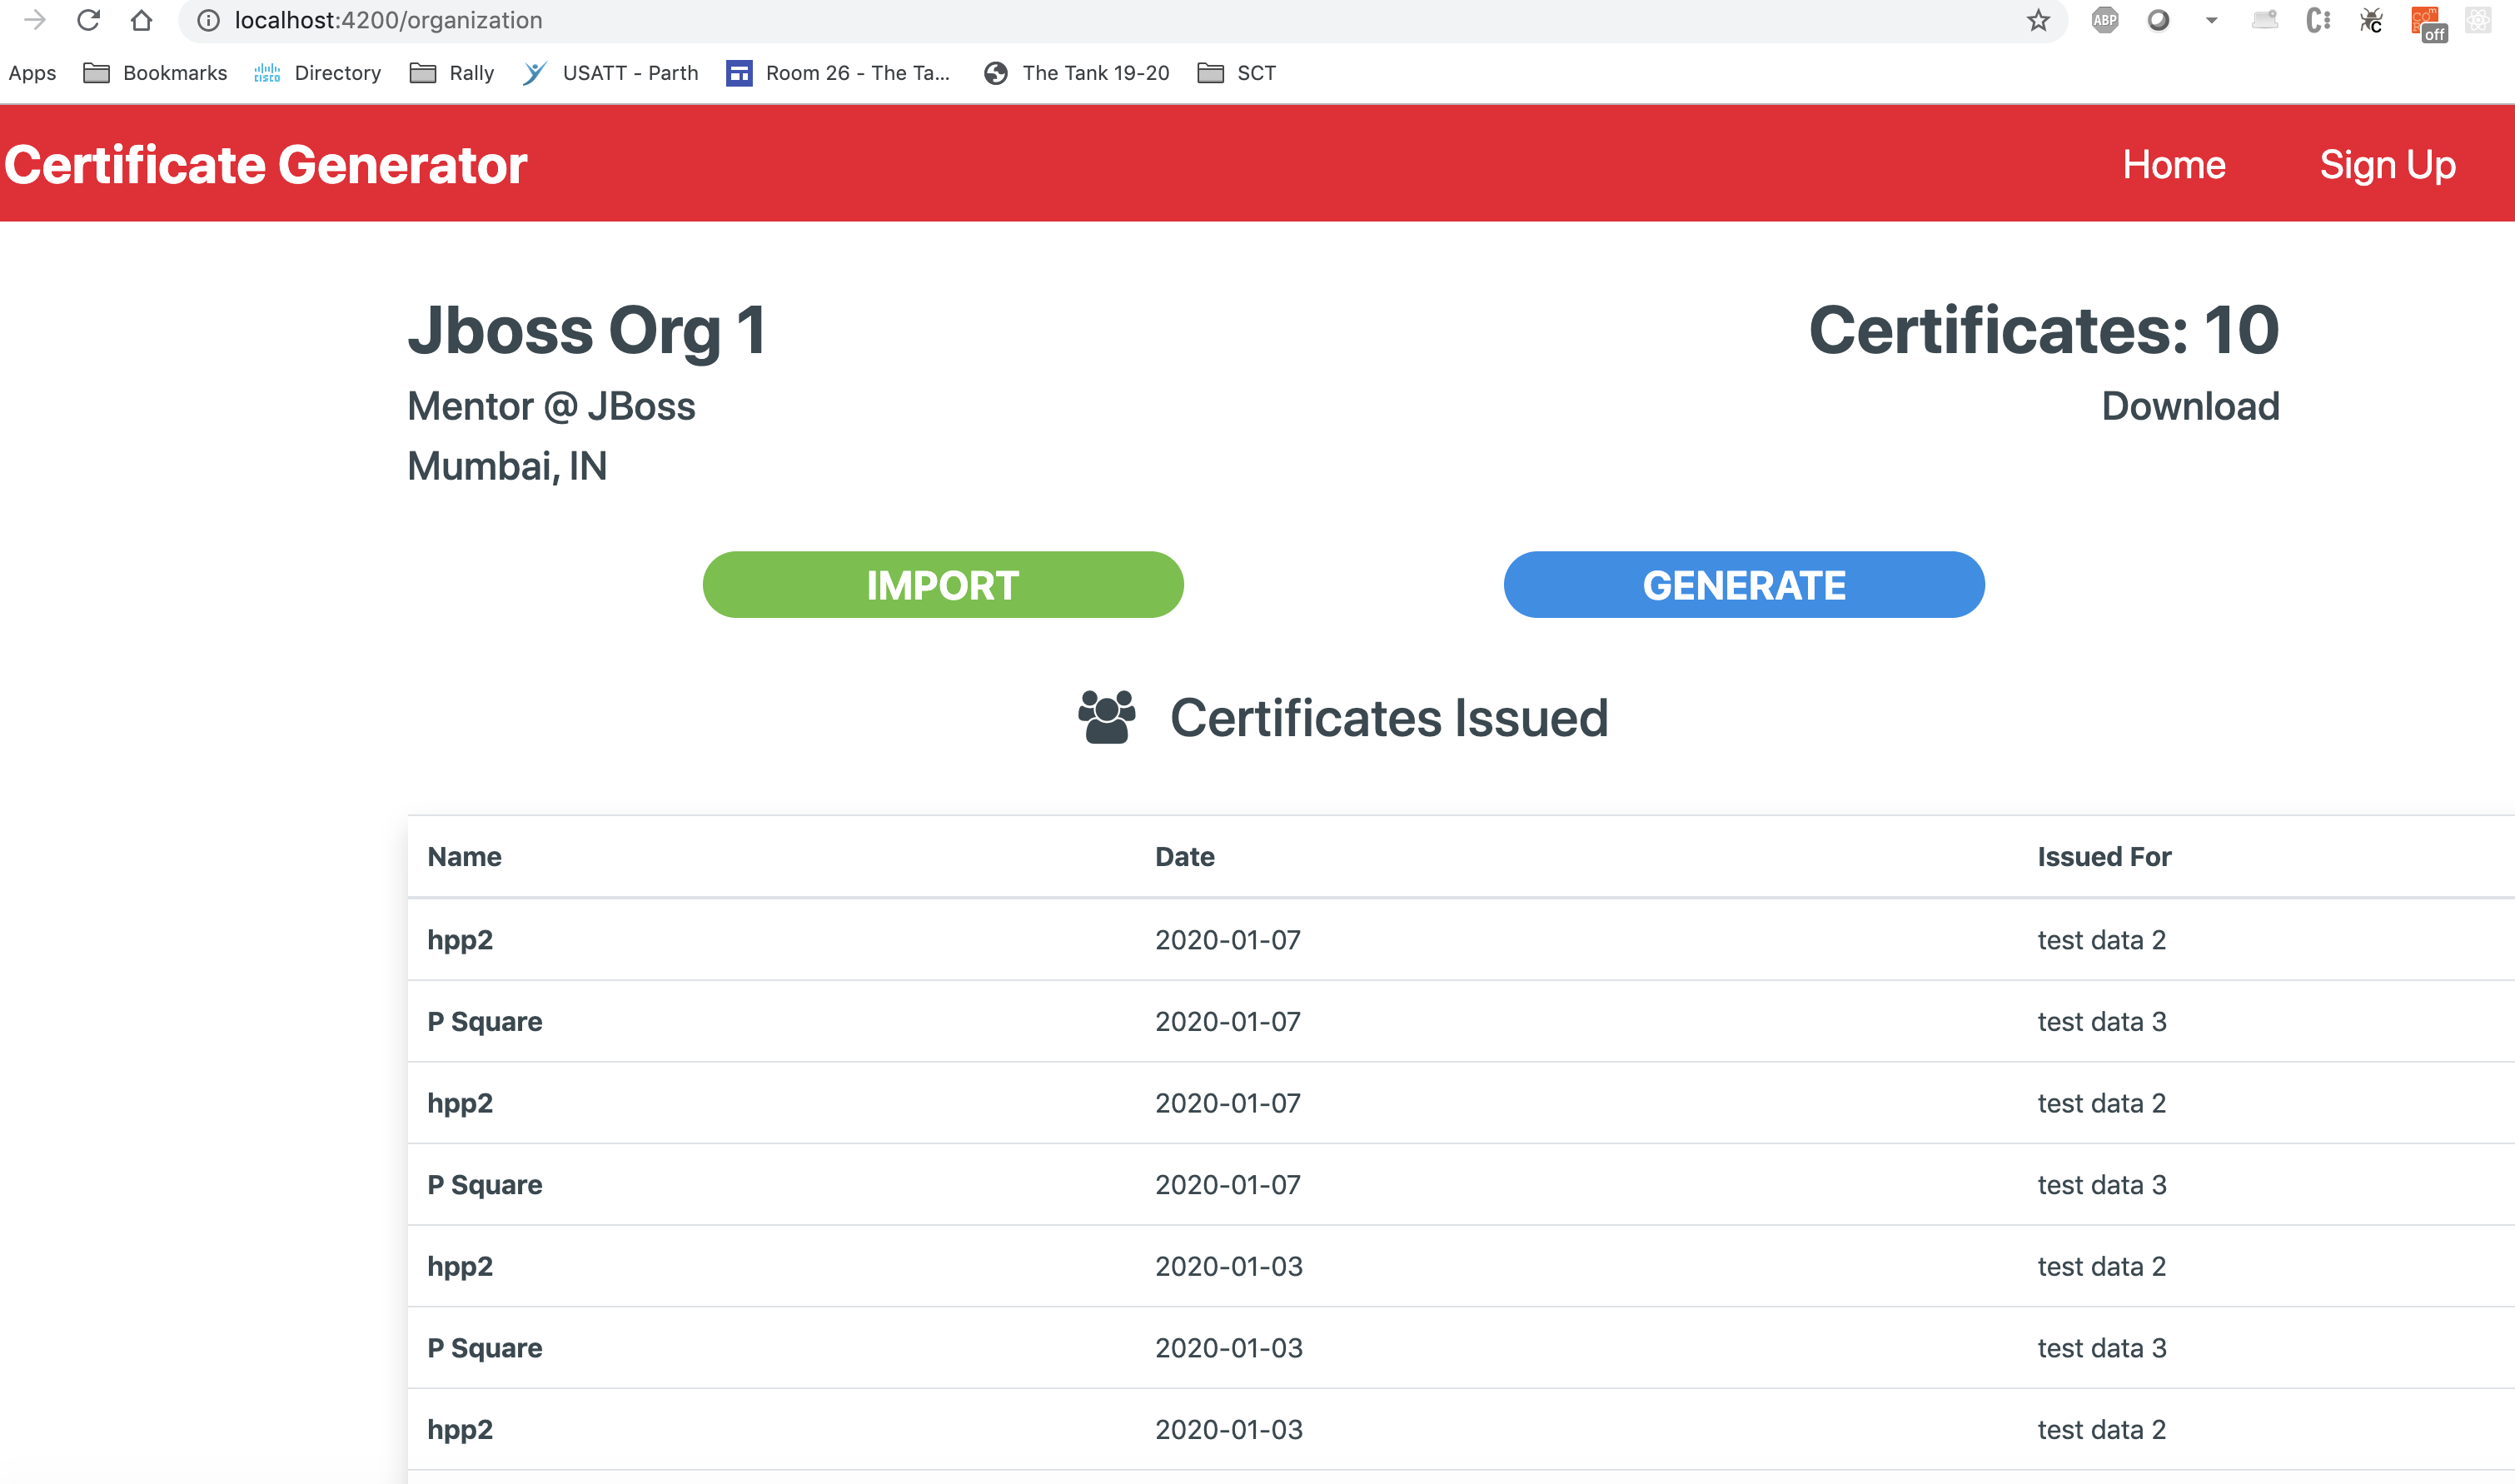2515x1484 pixels.
Task: Open the Room 26 - The Ta... bookmark
Action: pyautogui.click(x=838, y=73)
